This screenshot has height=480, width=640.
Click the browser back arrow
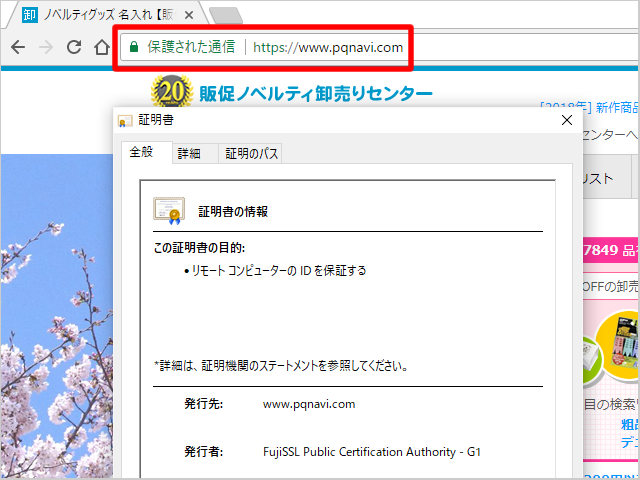click(18, 47)
